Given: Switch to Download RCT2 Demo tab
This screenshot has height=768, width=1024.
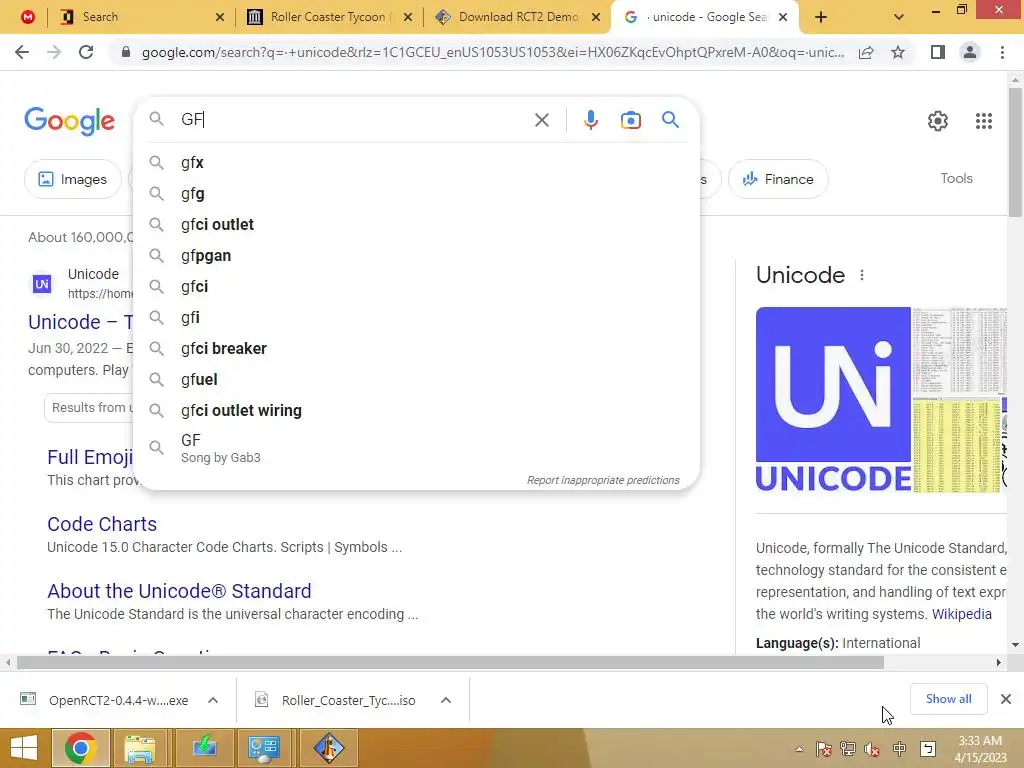Looking at the screenshot, I should click(x=517, y=17).
